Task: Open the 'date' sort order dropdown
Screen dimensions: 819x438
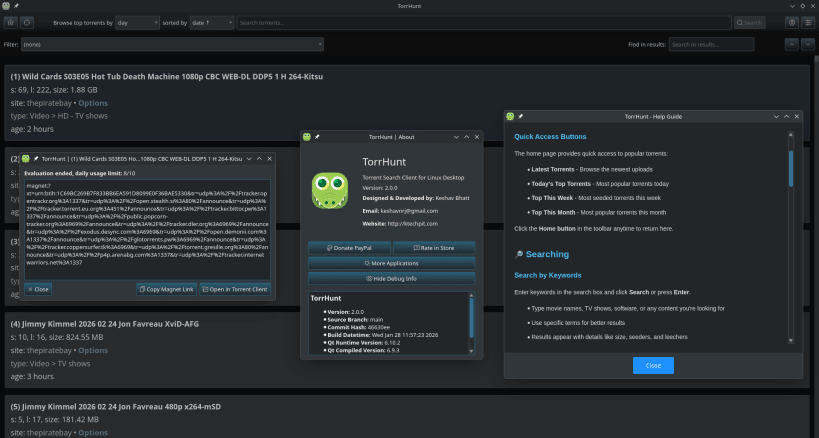Action: coord(212,22)
